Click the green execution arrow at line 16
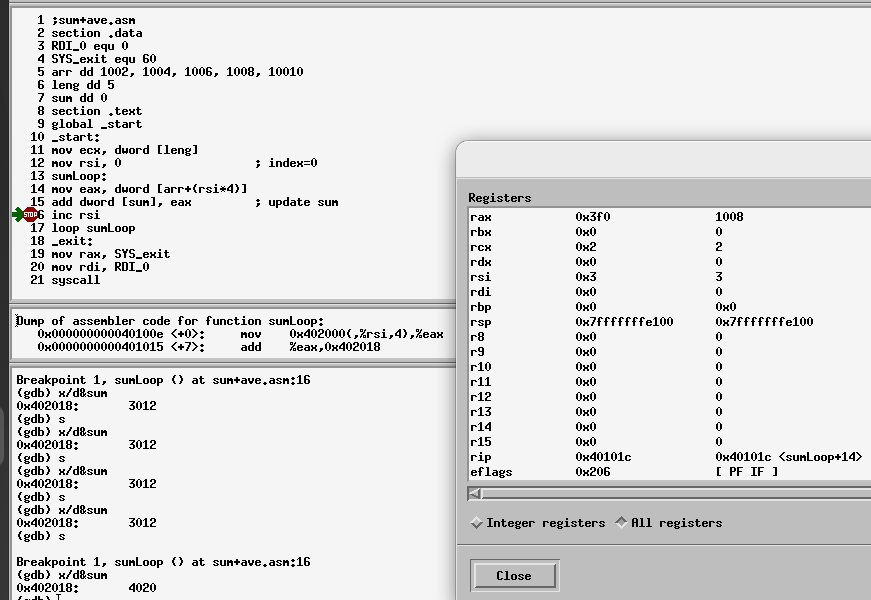This screenshot has height=600, width=871. tap(18, 214)
